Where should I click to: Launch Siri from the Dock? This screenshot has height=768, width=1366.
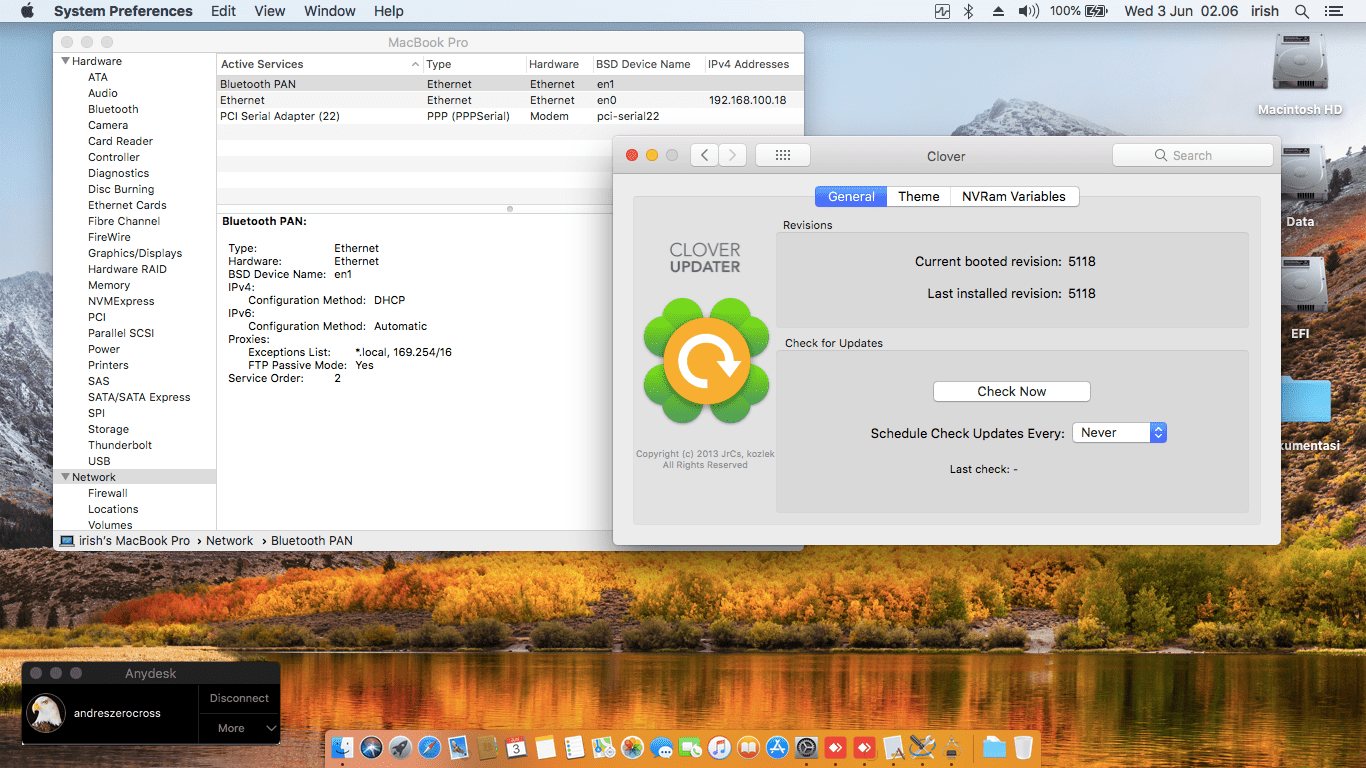click(372, 747)
